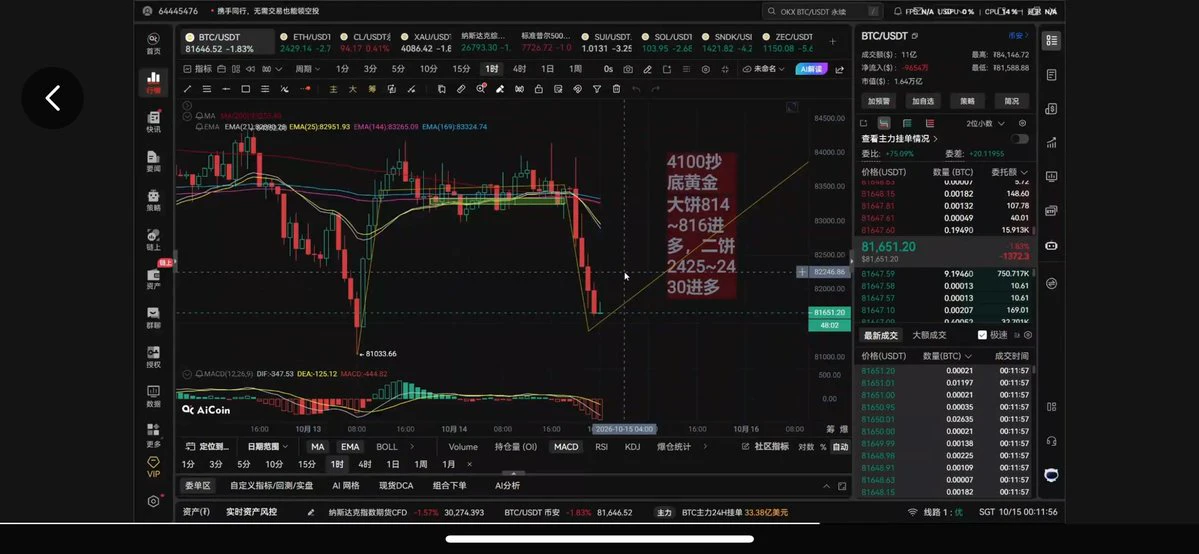Viewport: 1199px width, 554px height.
Task: Open the 委托额 column dropdown
Action: point(1009,172)
